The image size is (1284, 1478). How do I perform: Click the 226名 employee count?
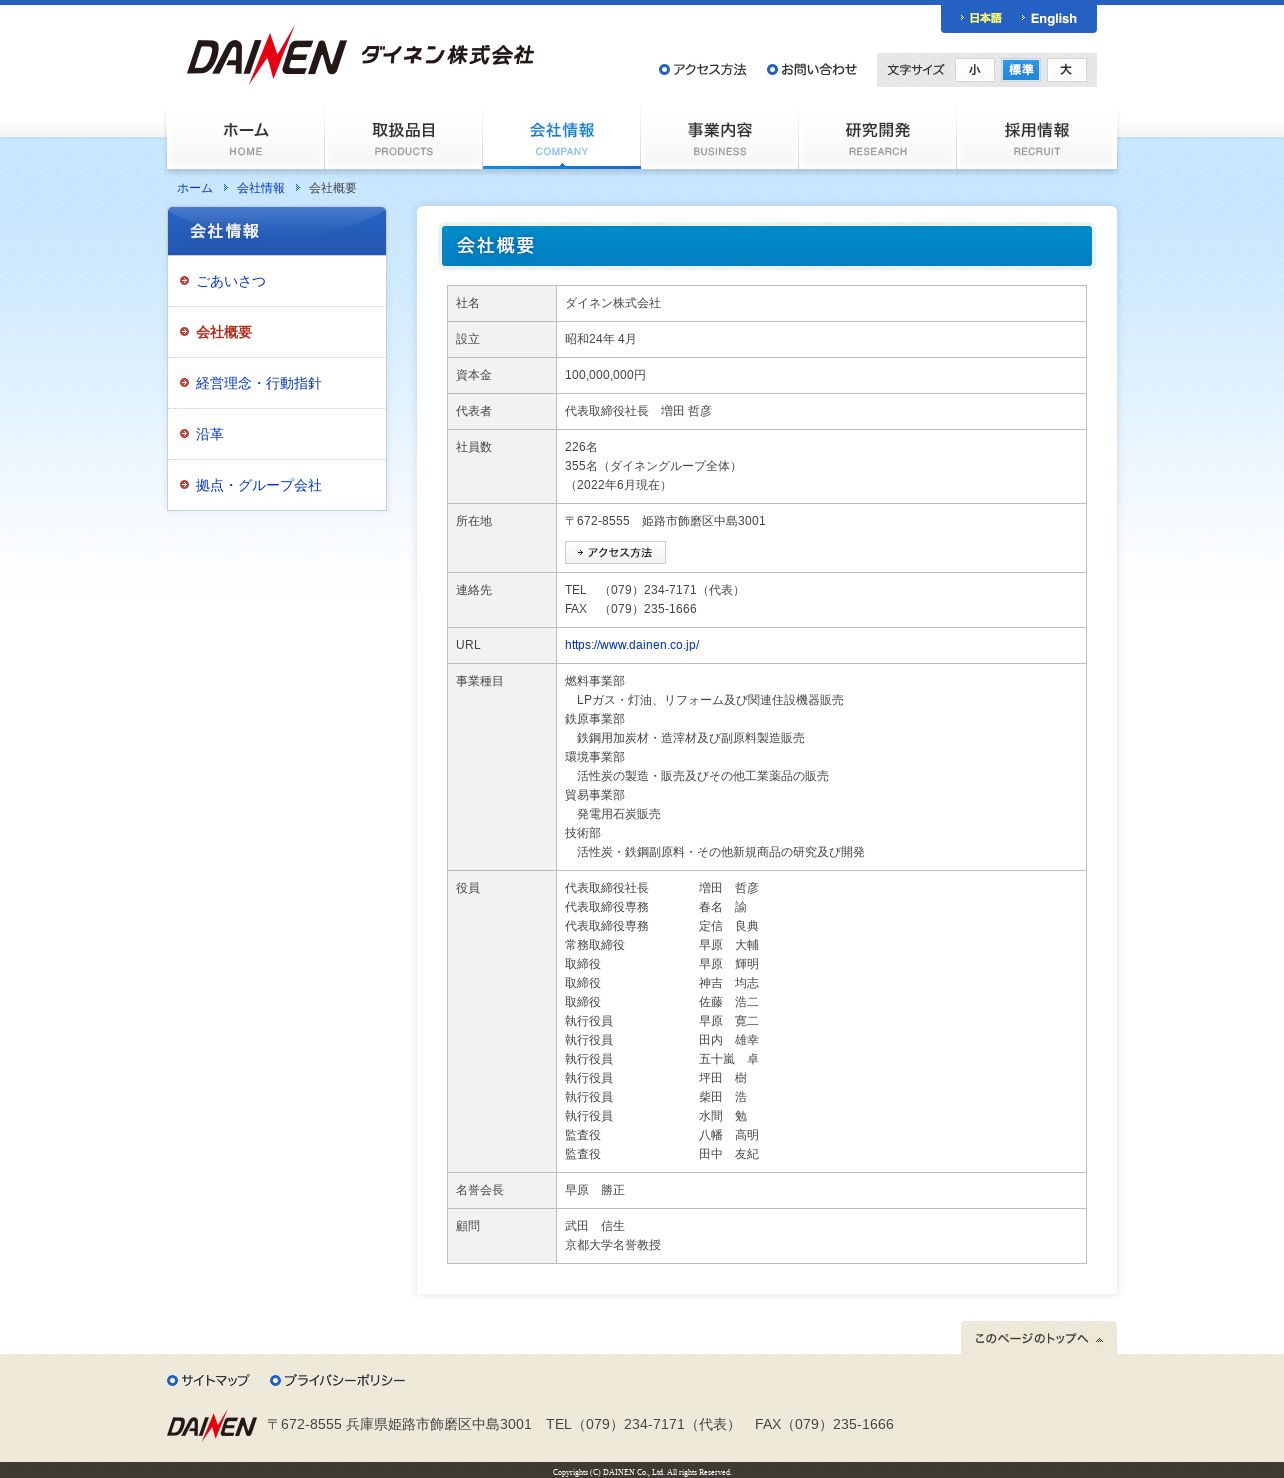(x=581, y=447)
